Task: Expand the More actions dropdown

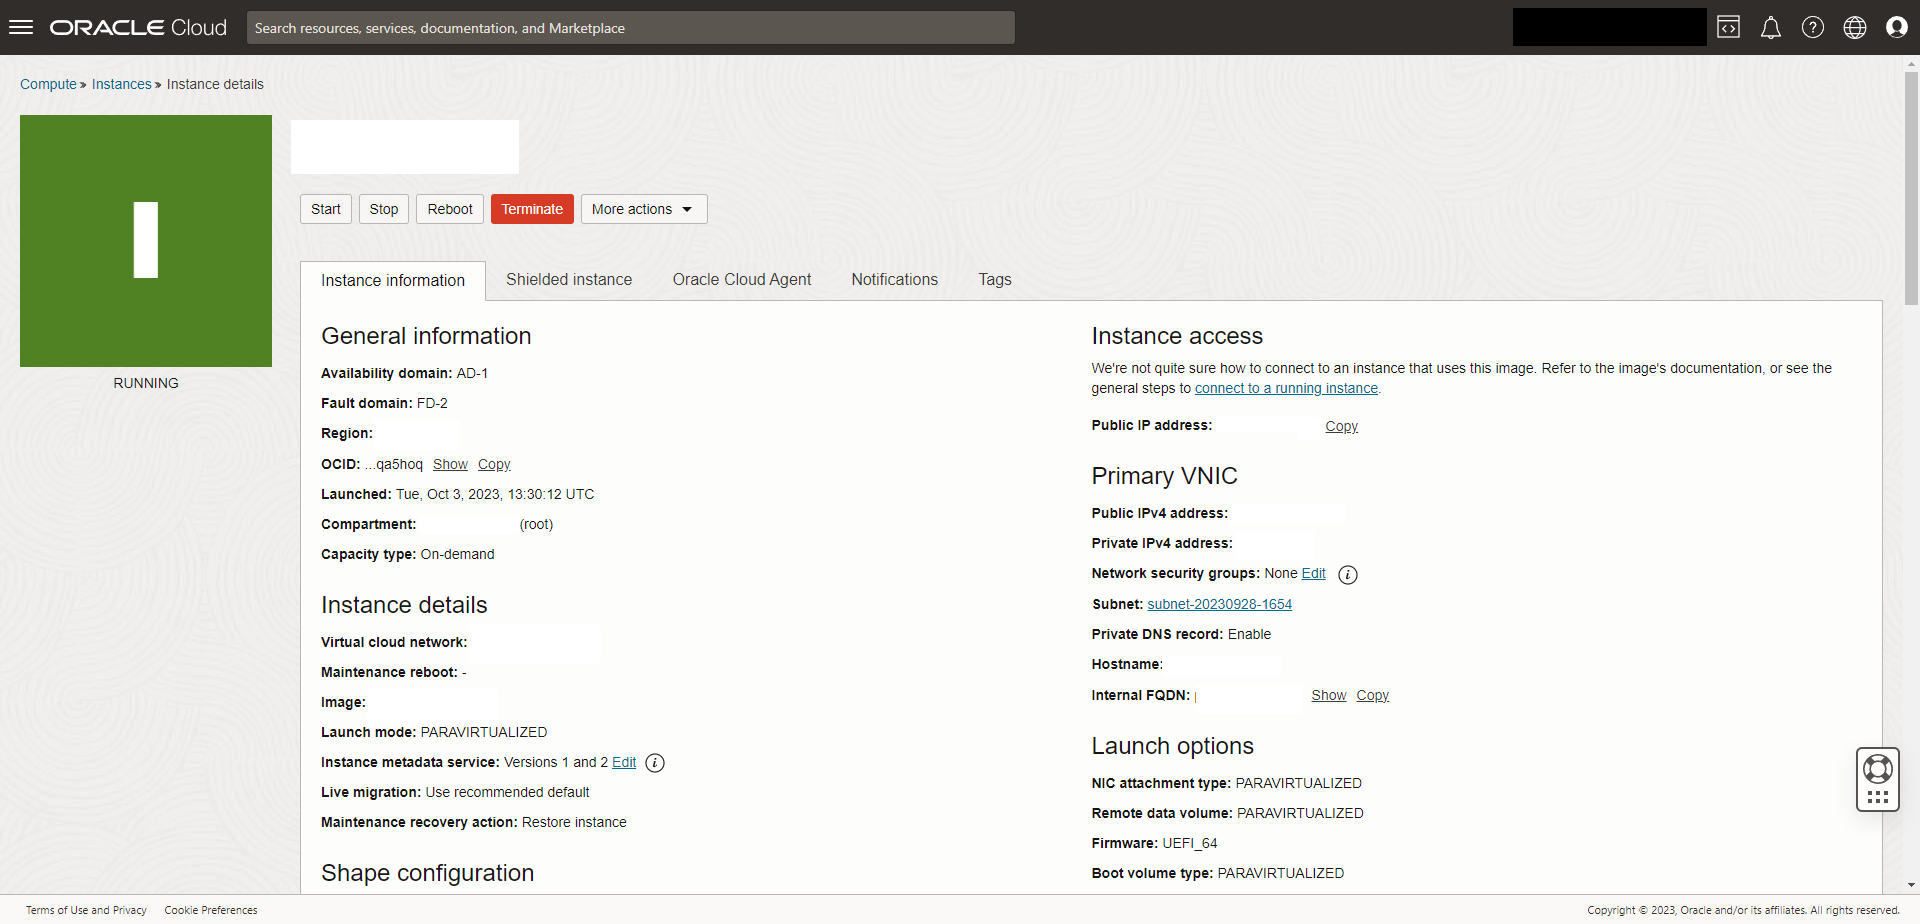Action: tap(643, 209)
